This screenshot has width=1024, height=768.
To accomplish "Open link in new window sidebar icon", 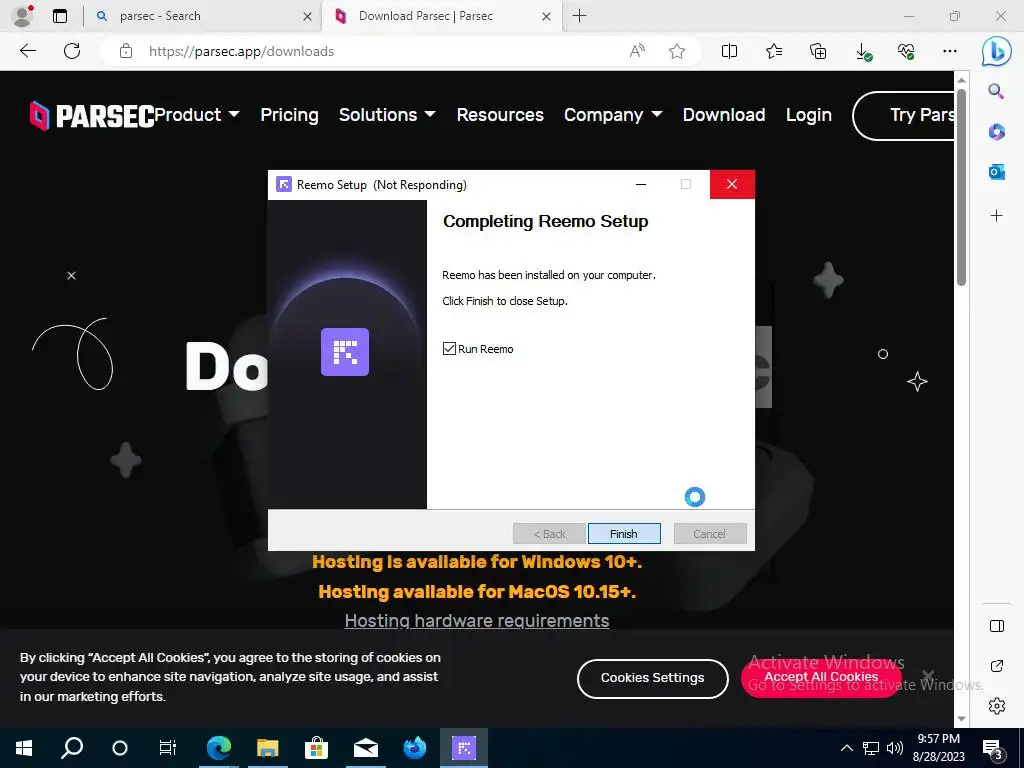I will click(x=997, y=666).
